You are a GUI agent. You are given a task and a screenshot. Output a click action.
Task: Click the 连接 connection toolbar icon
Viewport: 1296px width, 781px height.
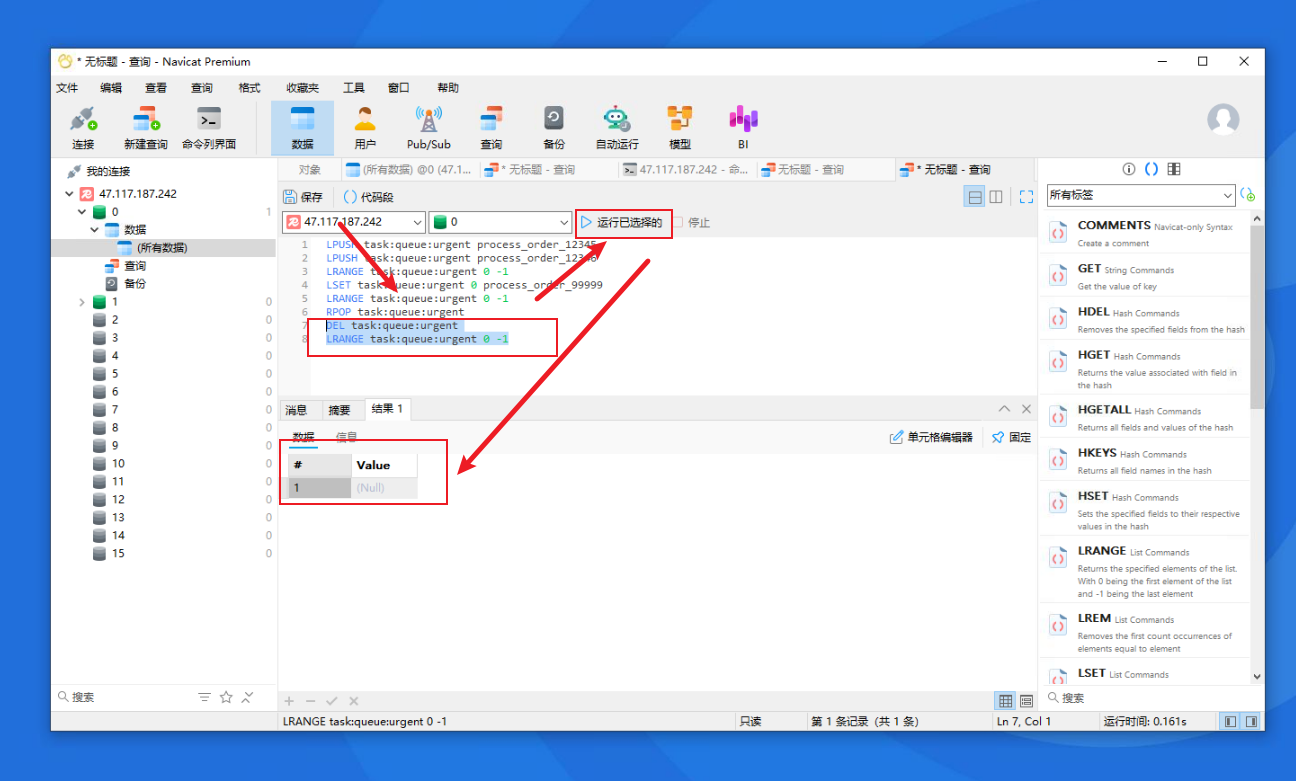click(83, 128)
